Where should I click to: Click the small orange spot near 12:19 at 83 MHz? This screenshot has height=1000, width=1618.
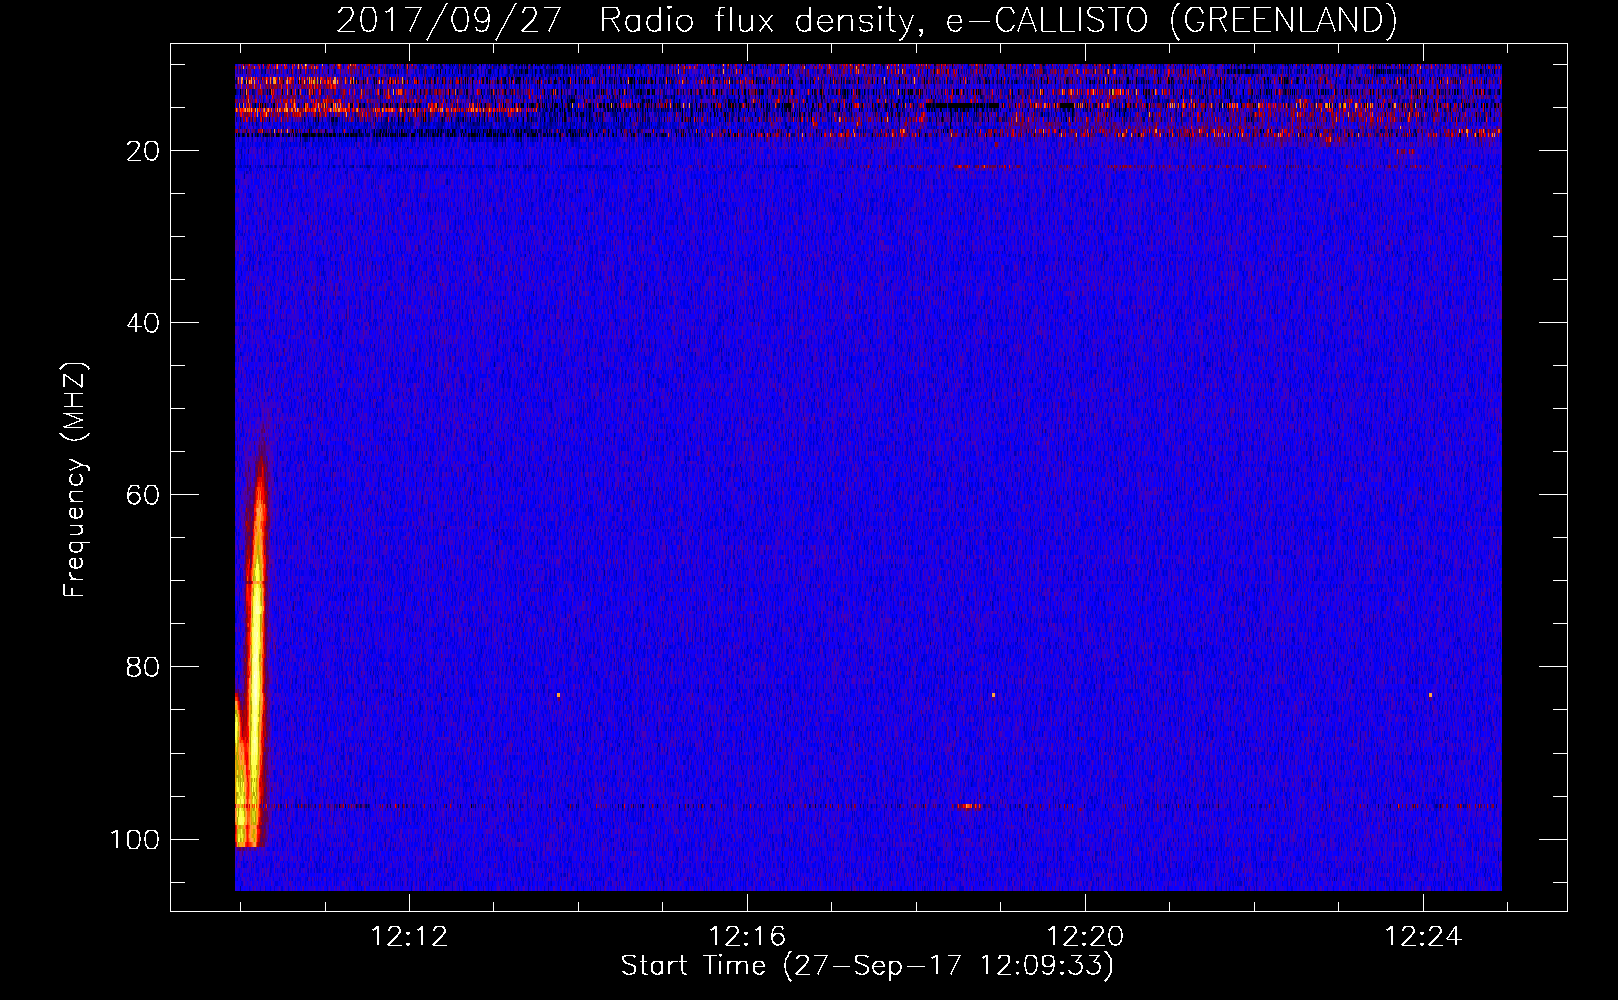[x=993, y=694]
